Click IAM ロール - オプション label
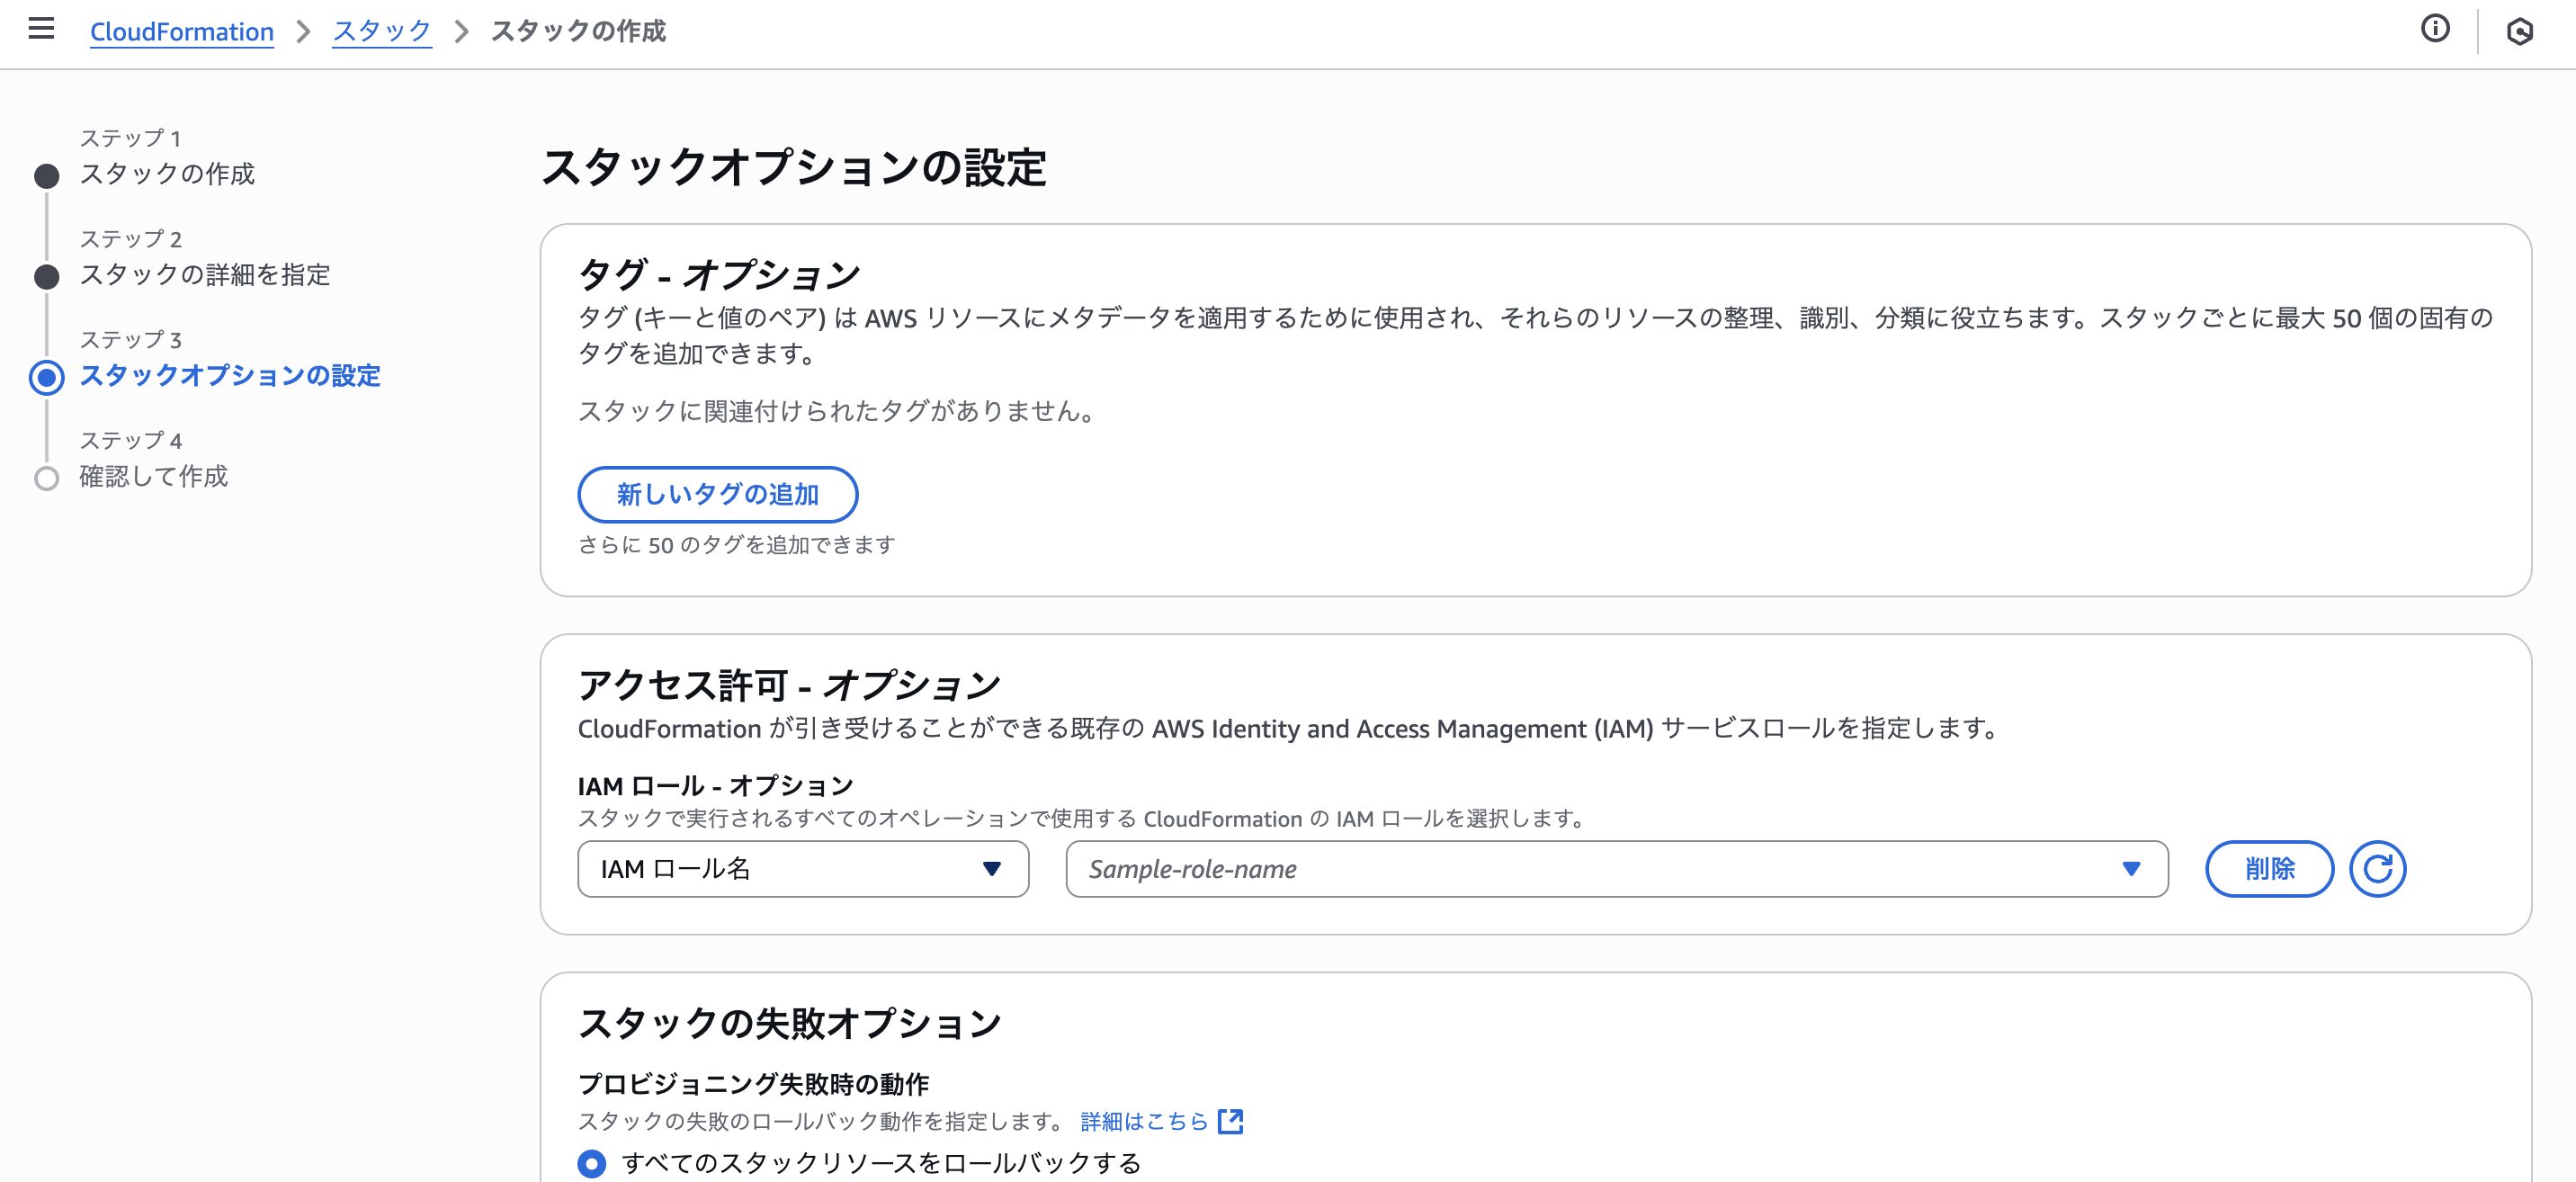The image size is (2576, 1182). [x=716, y=786]
